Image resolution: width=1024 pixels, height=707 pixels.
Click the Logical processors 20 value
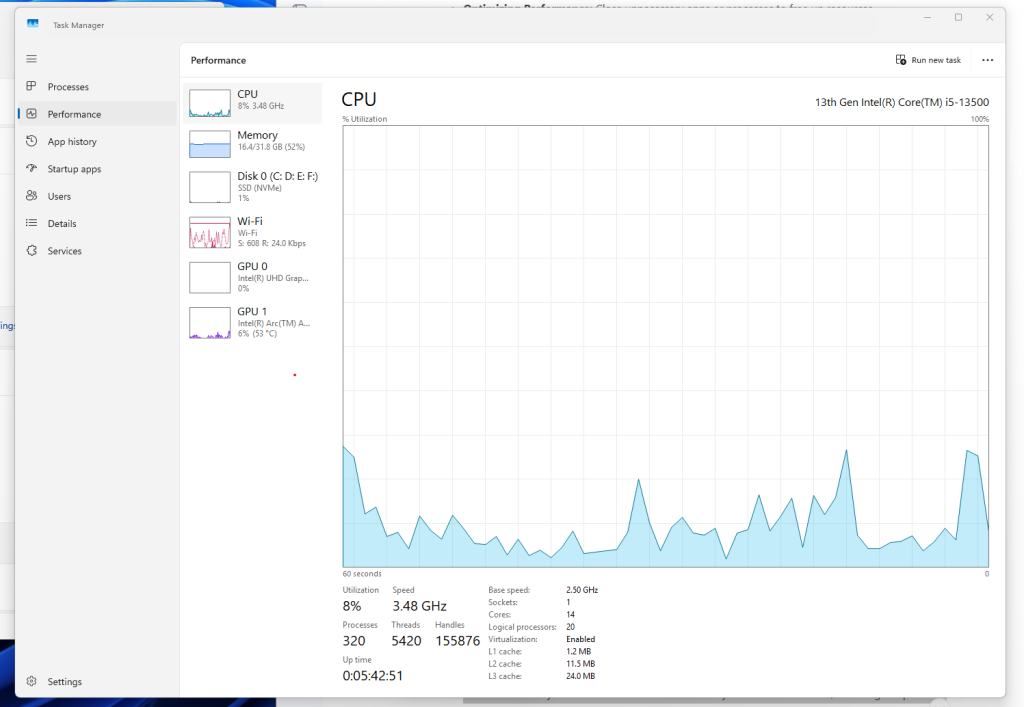(570, 627)
